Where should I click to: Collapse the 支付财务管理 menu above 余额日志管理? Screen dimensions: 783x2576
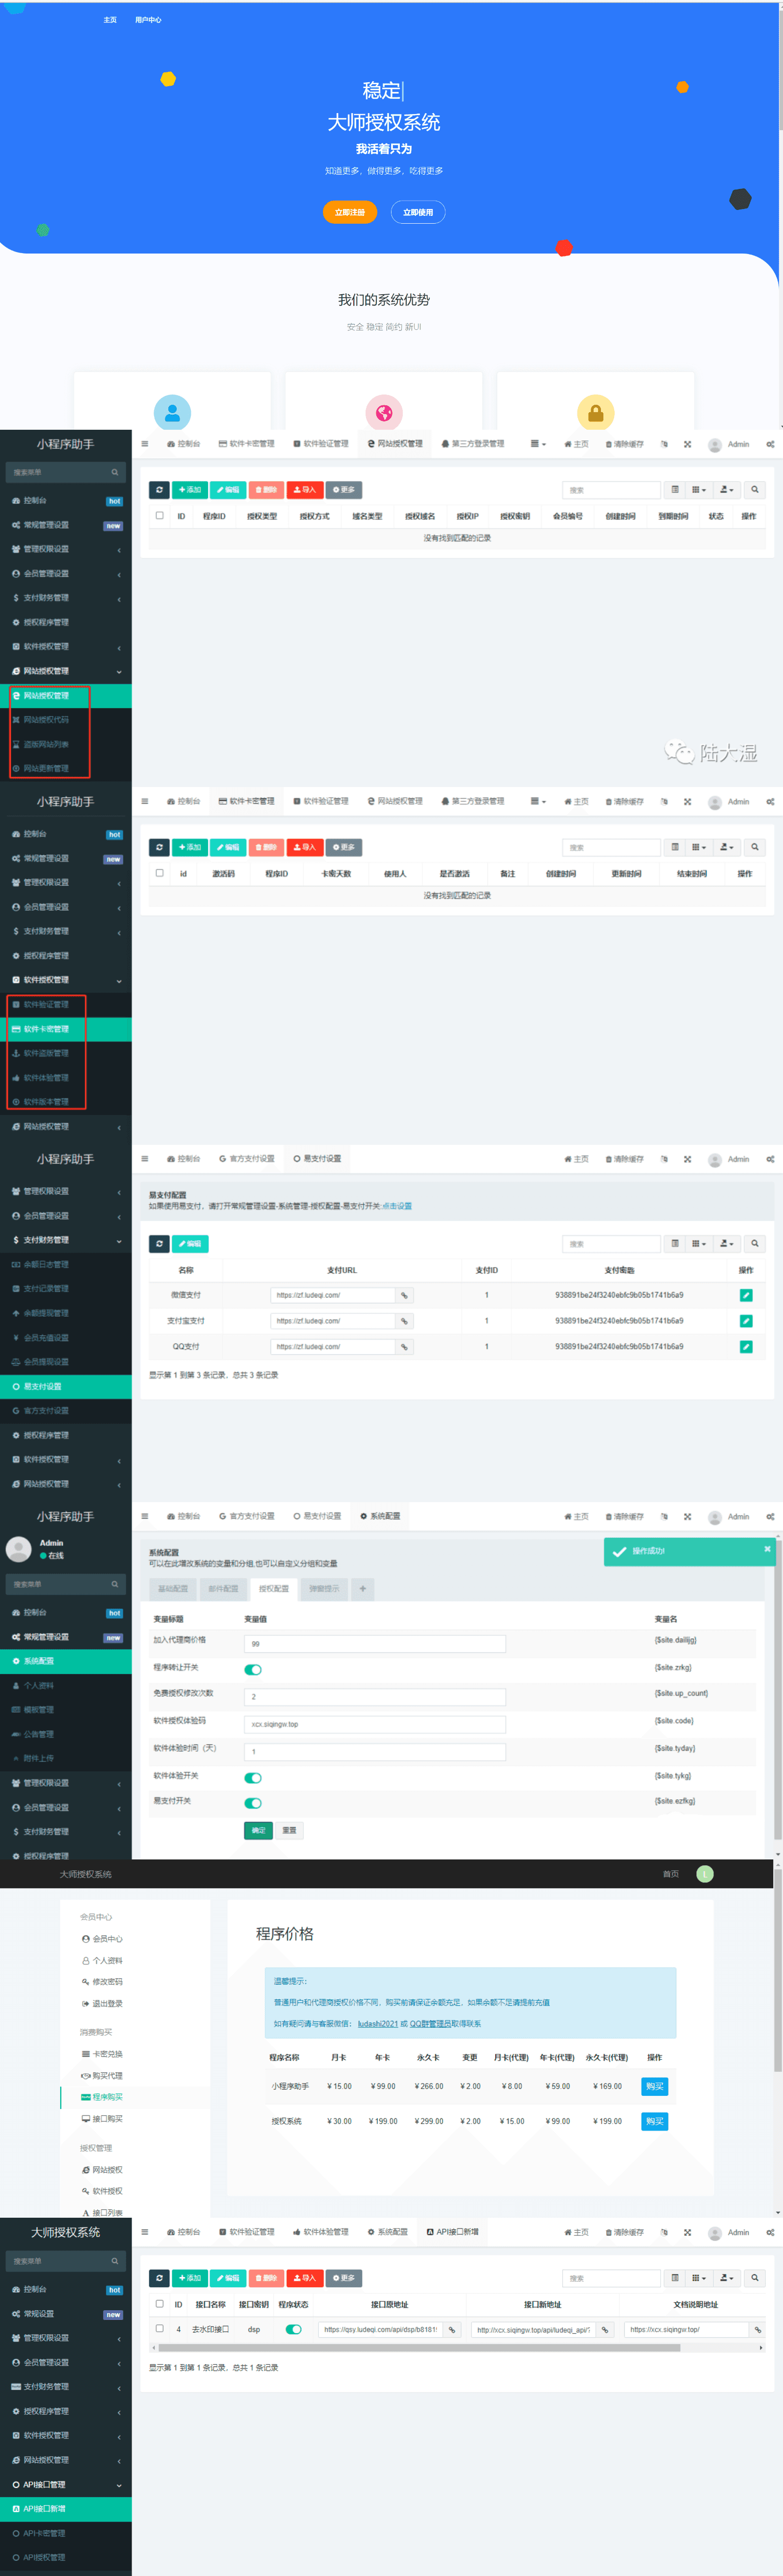(x=65, y=1240)
